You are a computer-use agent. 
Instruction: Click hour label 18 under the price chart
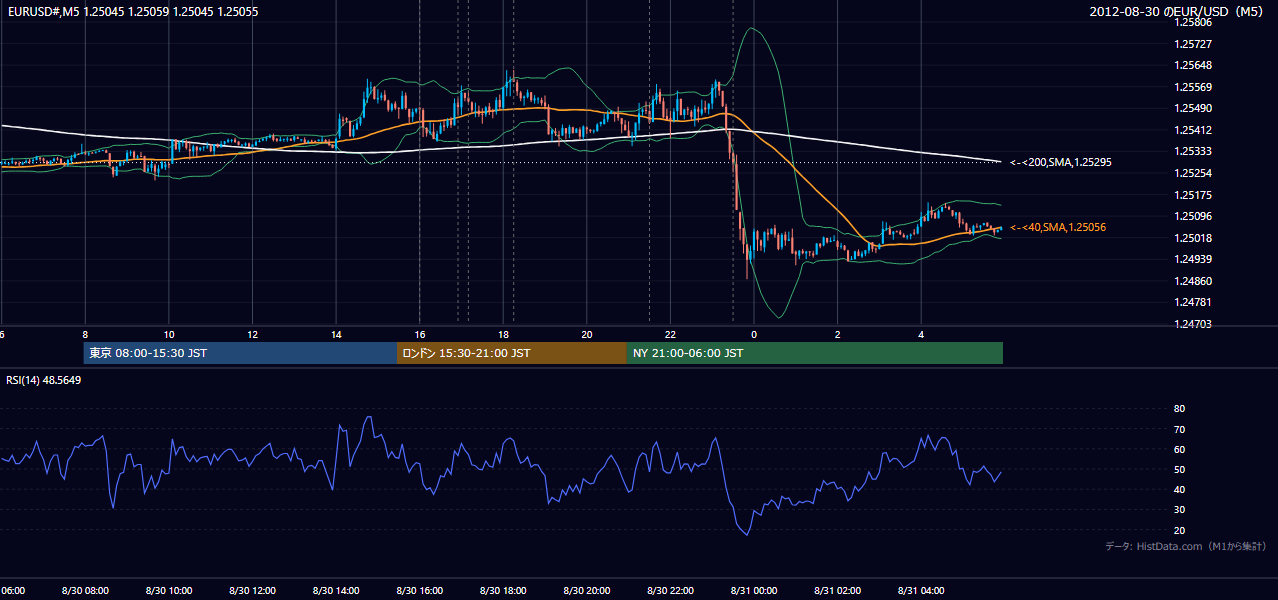504,334
